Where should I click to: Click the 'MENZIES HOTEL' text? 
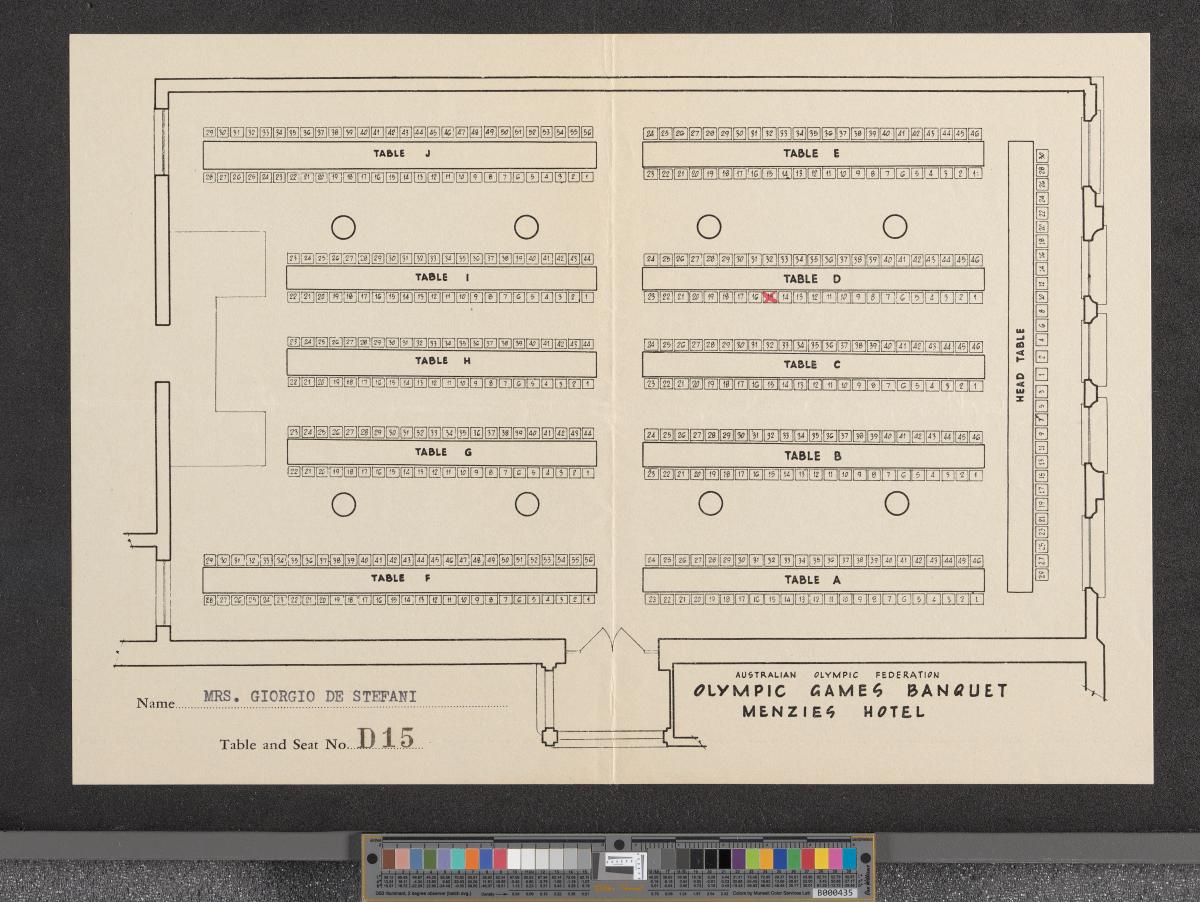[x=832, y=712]
